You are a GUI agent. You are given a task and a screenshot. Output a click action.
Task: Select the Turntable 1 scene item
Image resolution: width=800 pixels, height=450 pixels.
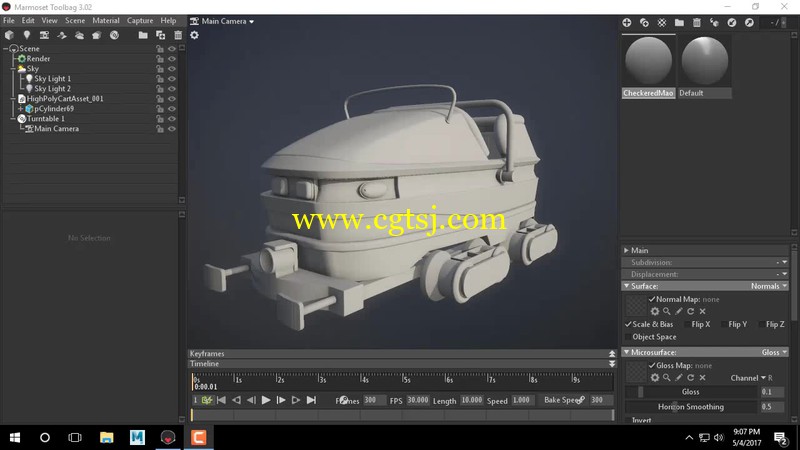pos(45,118)
